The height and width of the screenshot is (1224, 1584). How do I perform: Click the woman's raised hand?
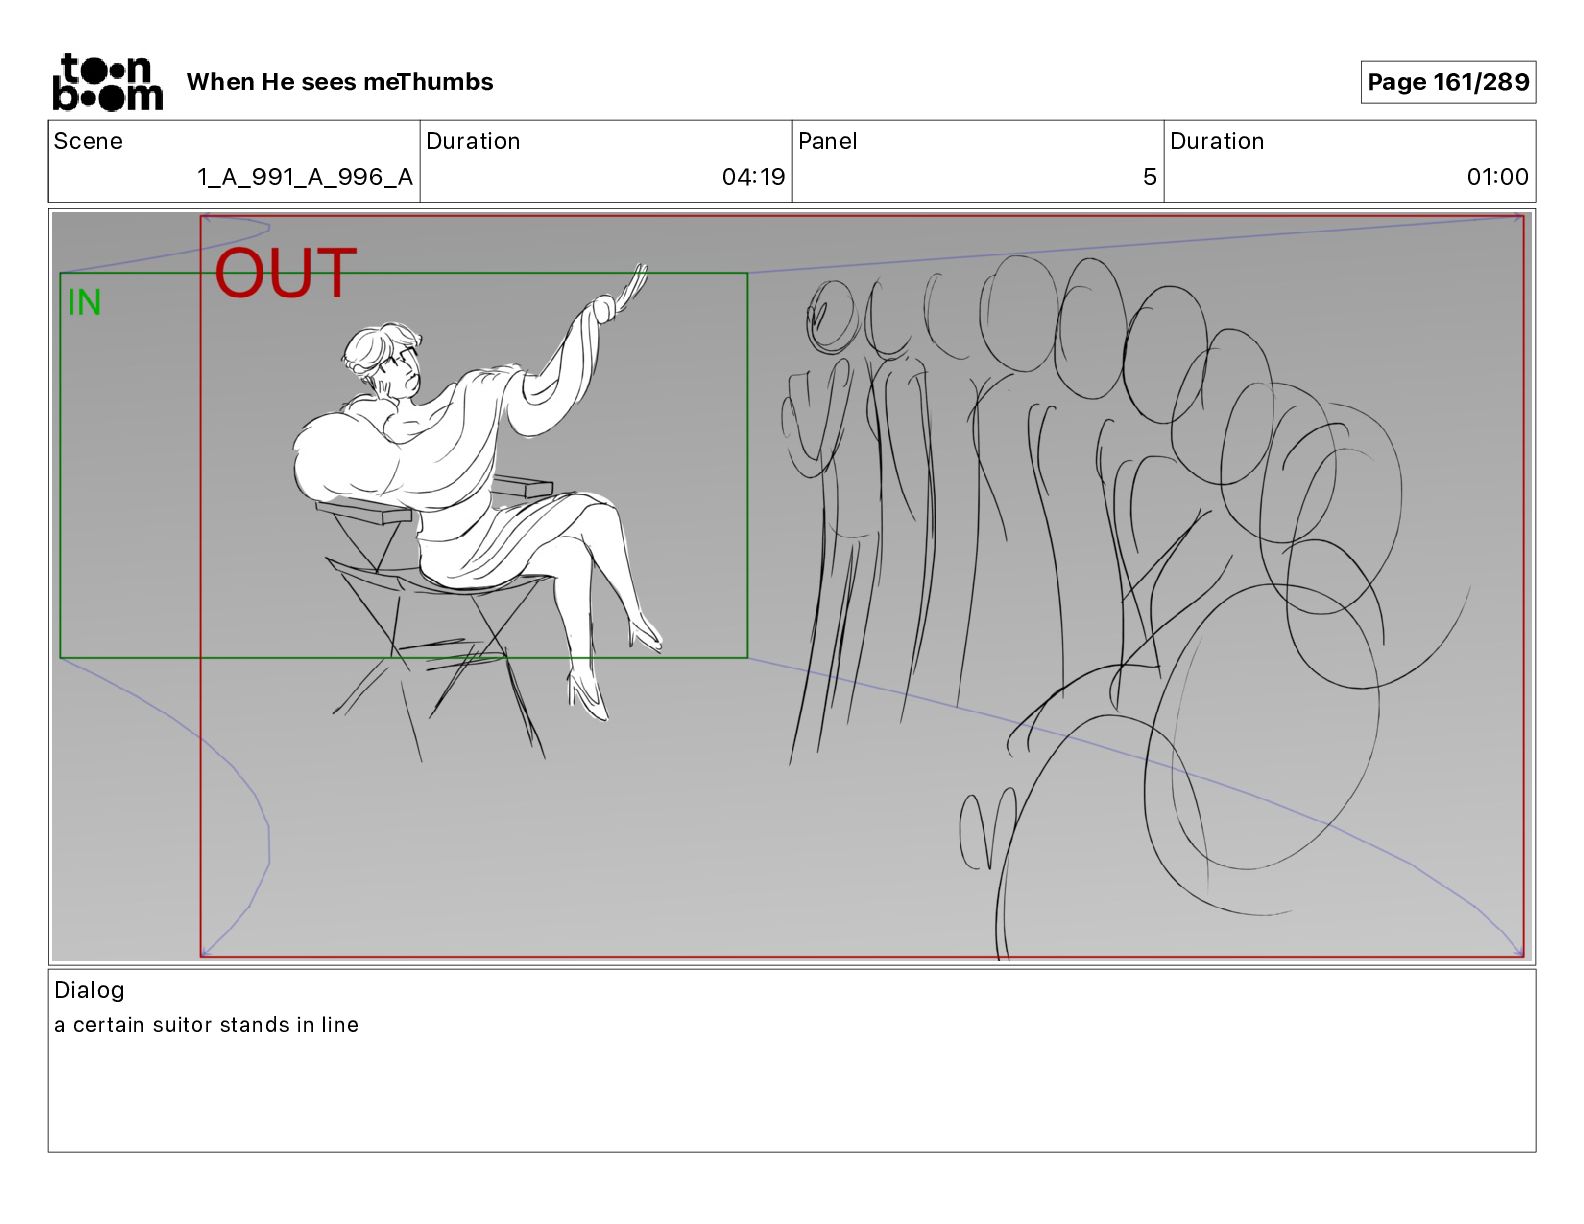[x=625, y=292]
